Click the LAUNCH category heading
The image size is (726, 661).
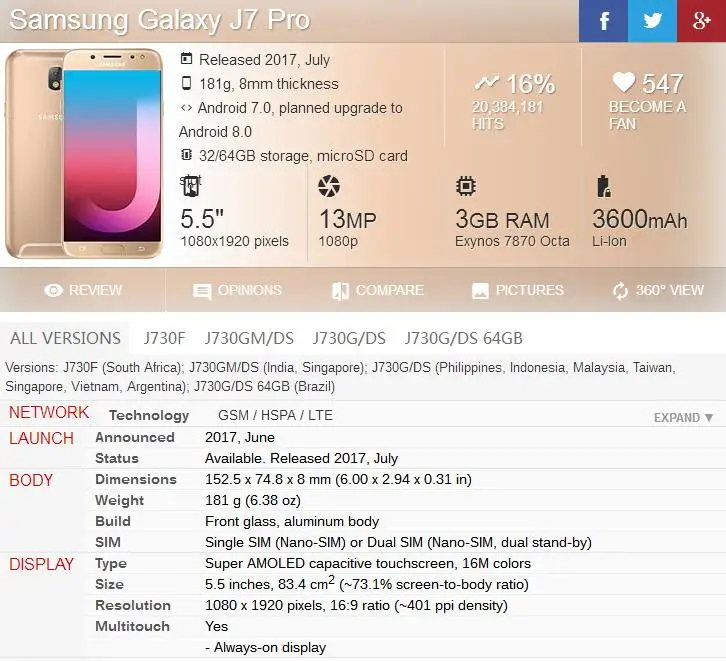41,438
